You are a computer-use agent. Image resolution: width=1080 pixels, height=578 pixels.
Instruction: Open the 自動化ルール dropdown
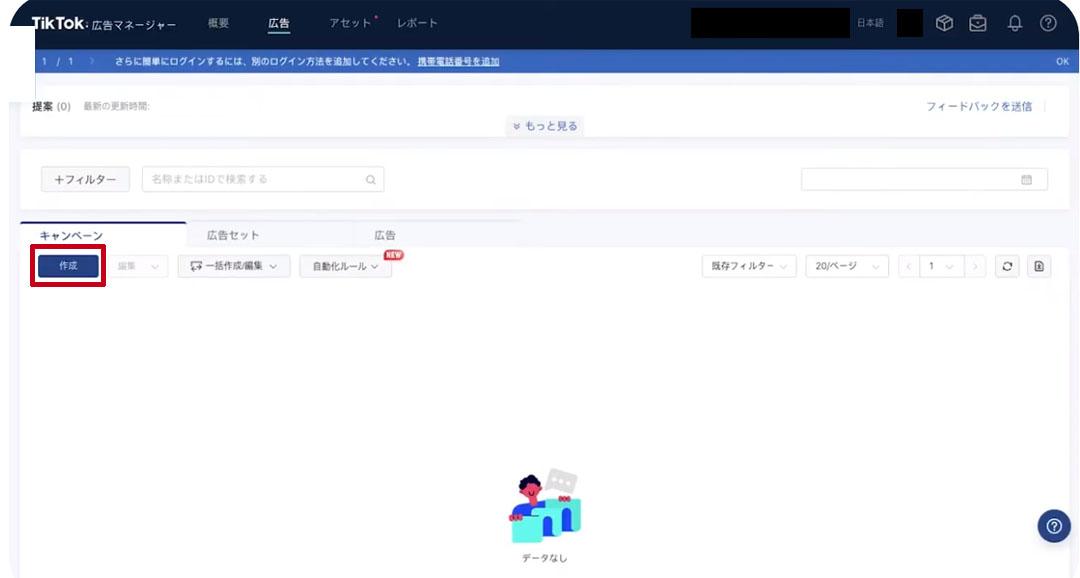344,266
